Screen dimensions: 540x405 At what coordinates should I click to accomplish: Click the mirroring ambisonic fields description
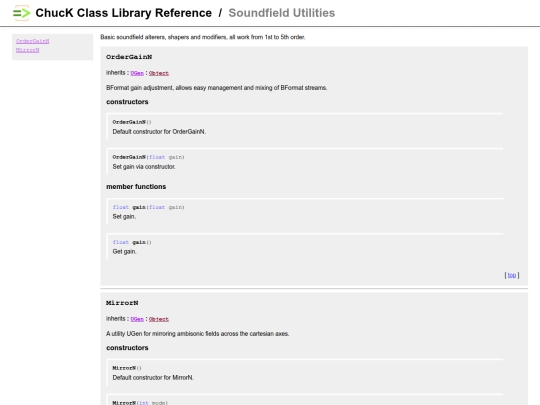point(198,334)
